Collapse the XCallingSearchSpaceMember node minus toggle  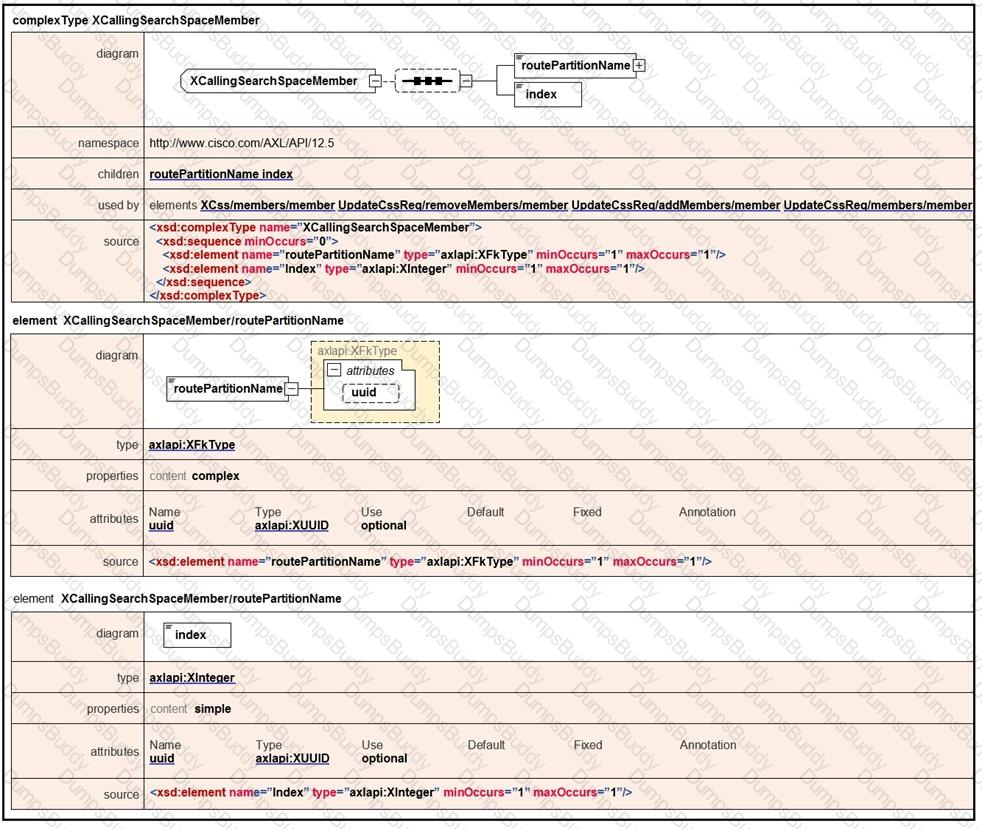click(x=375, y=81)
